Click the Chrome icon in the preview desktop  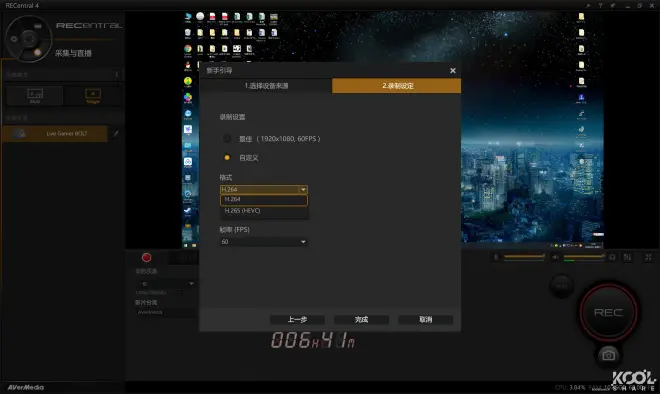188,49
